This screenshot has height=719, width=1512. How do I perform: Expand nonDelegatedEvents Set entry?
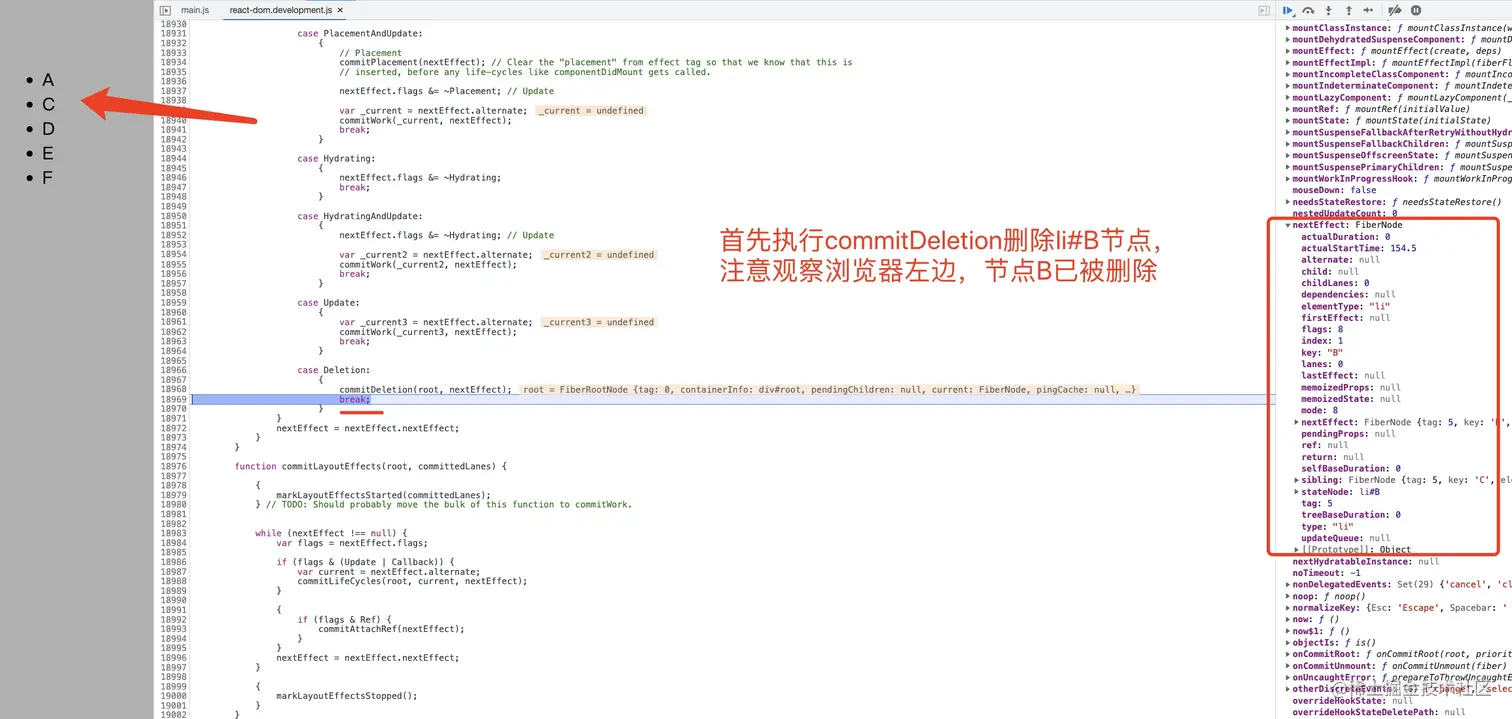(1288, 585)
